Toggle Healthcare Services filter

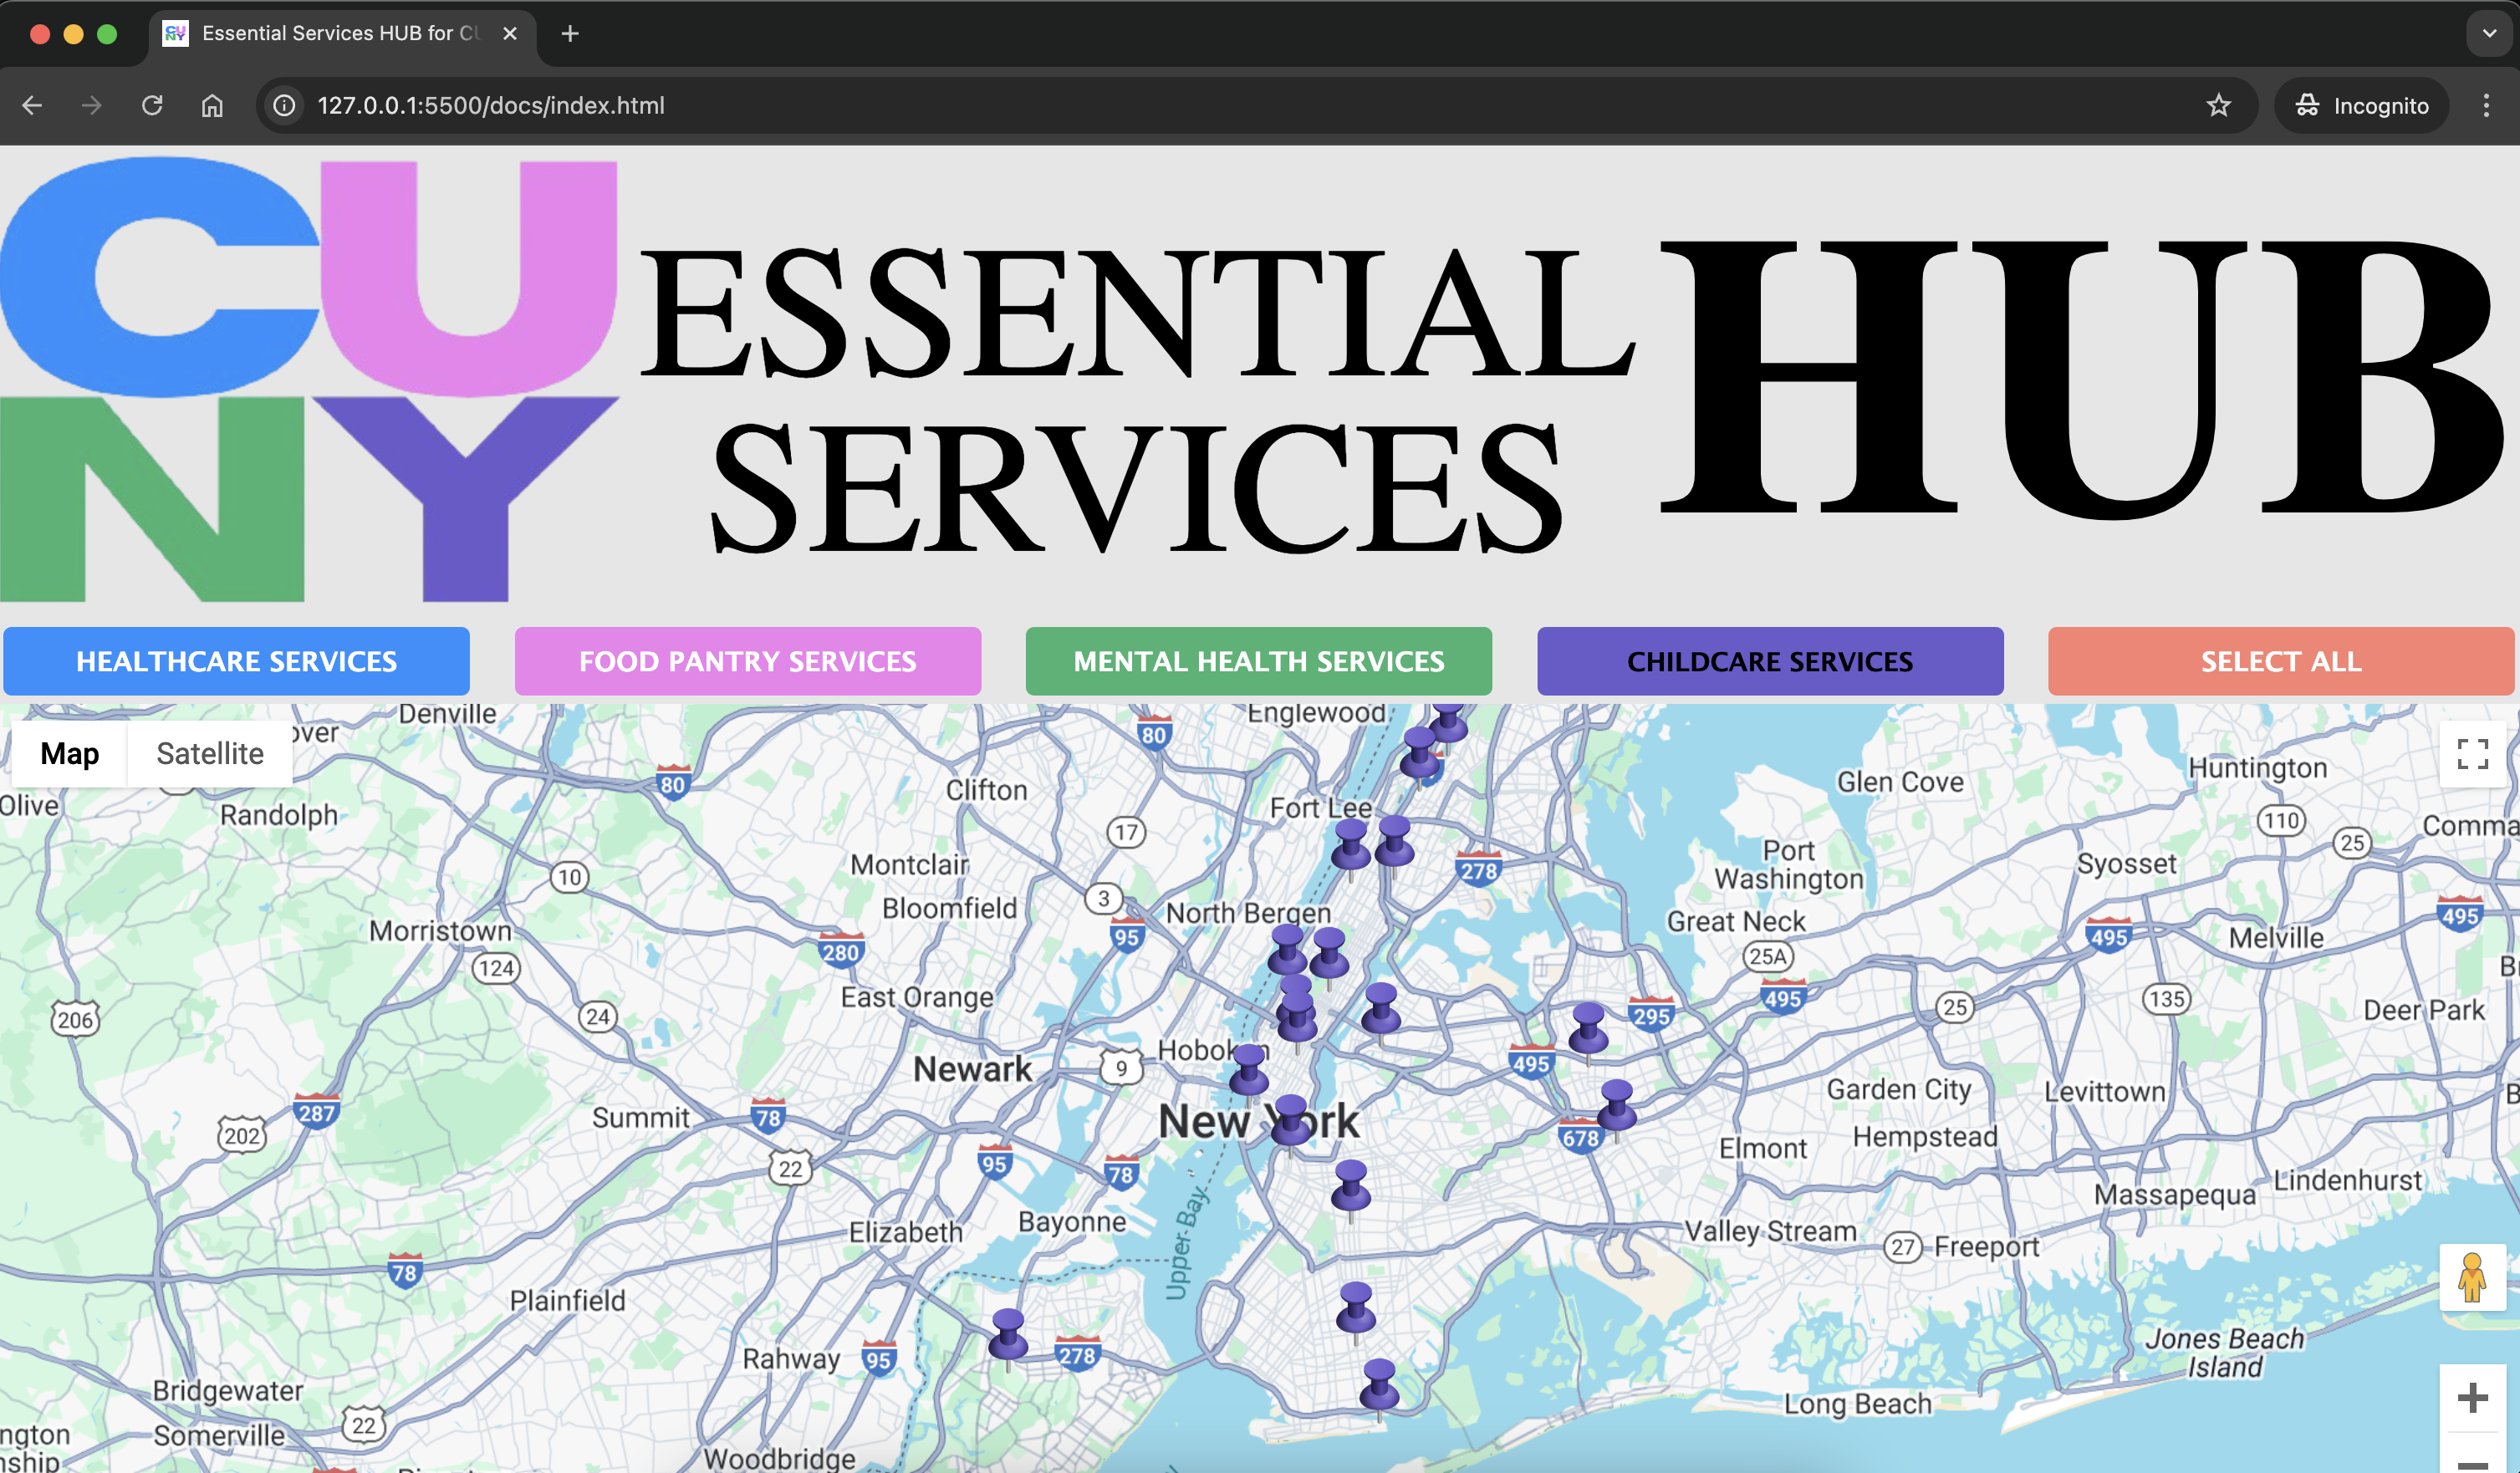click(x=236, y=661)
